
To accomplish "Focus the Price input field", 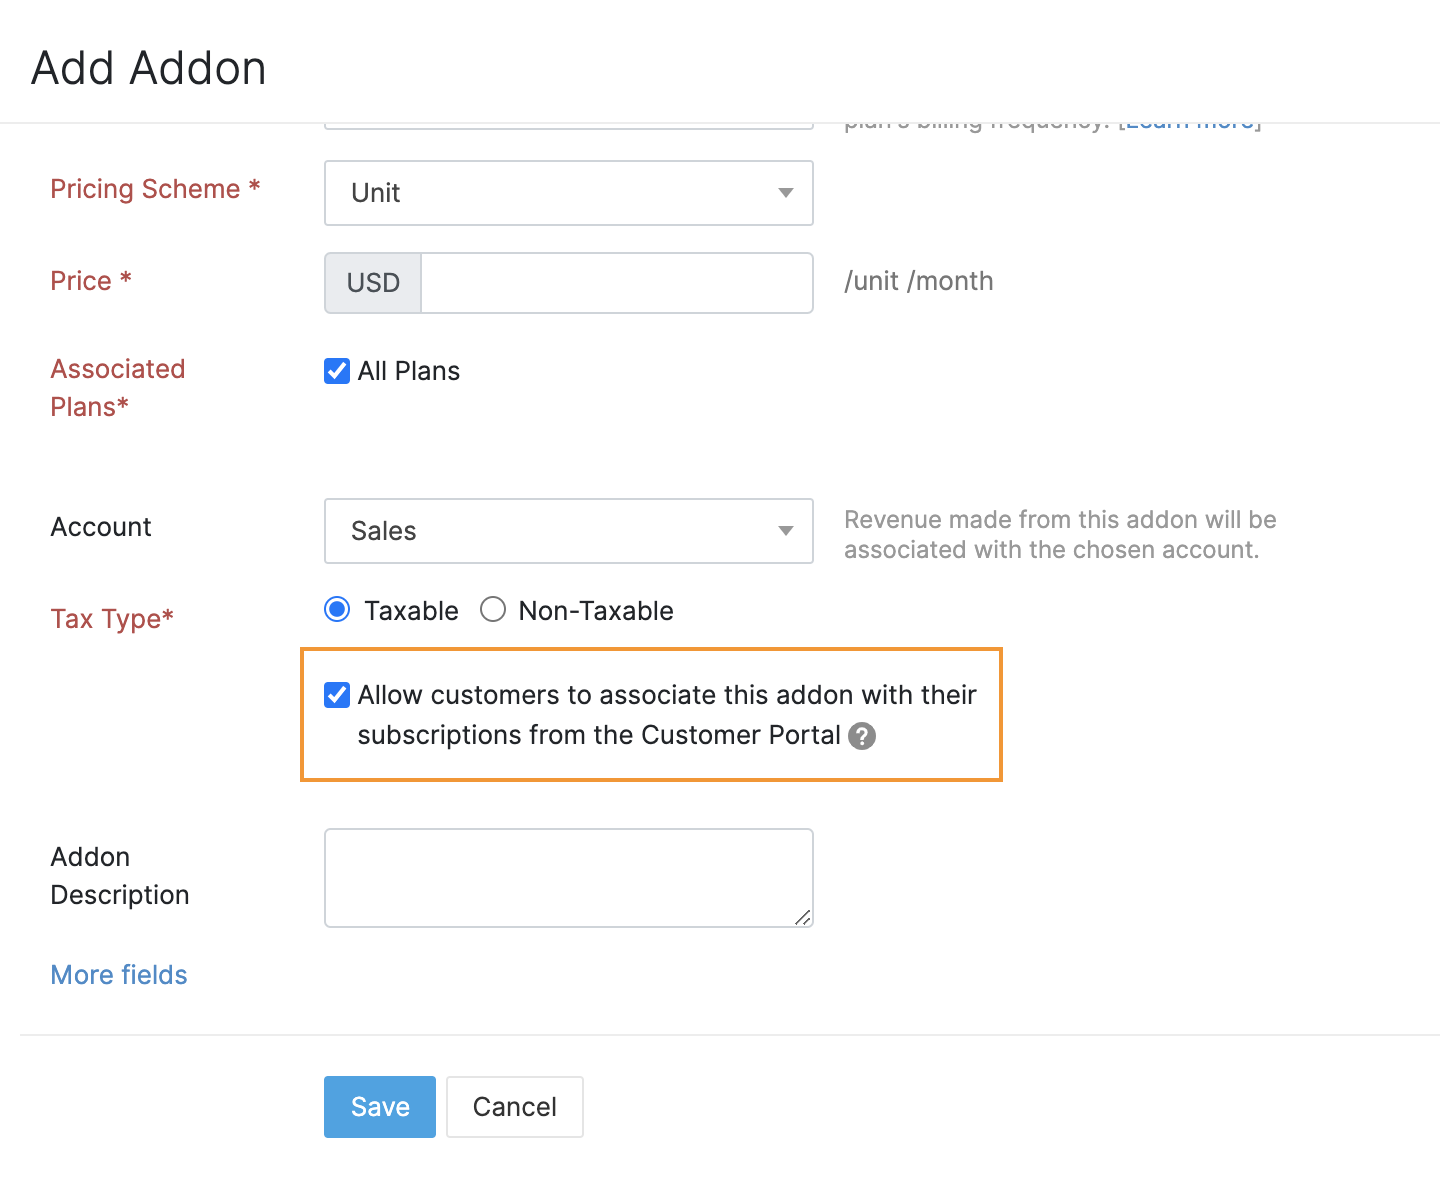I will click(616, 283).
